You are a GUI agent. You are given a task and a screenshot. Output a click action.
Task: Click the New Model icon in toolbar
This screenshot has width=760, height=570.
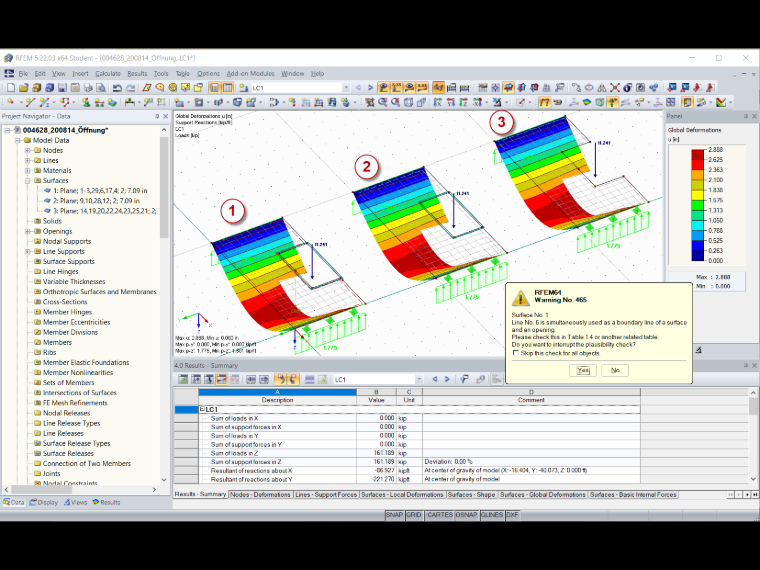point(11,88)
